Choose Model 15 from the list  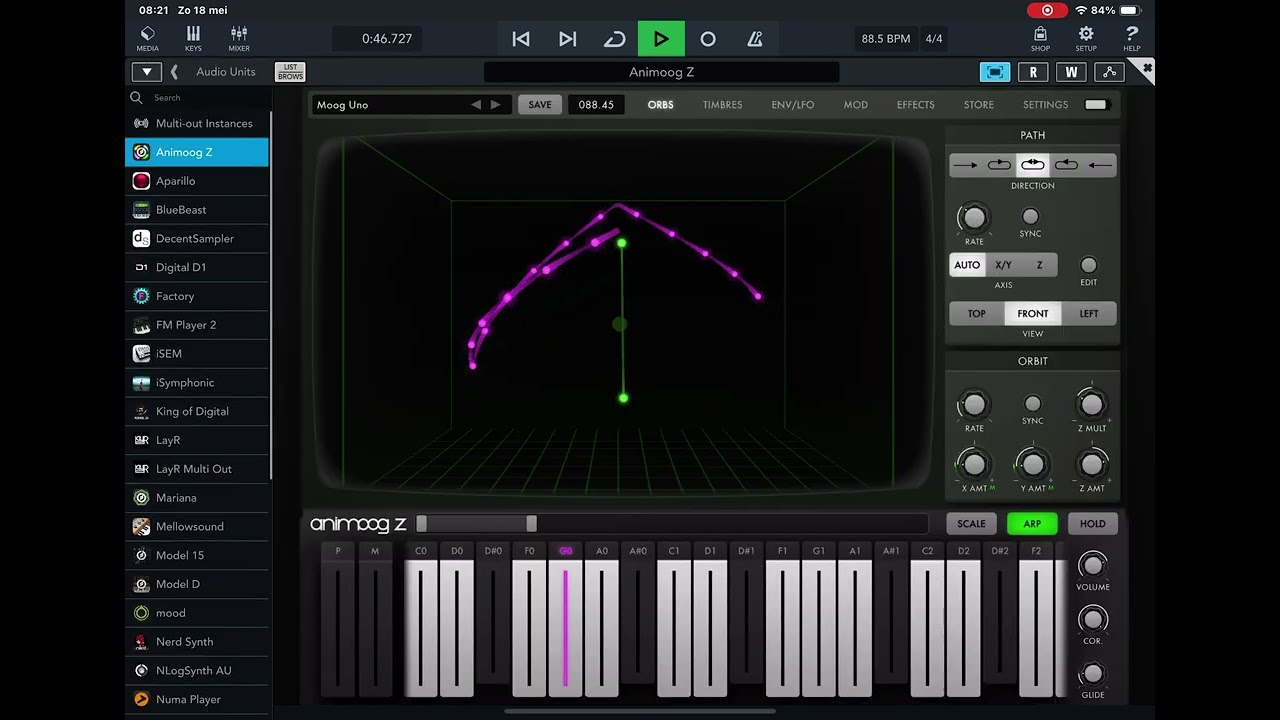tap(197, 555)
